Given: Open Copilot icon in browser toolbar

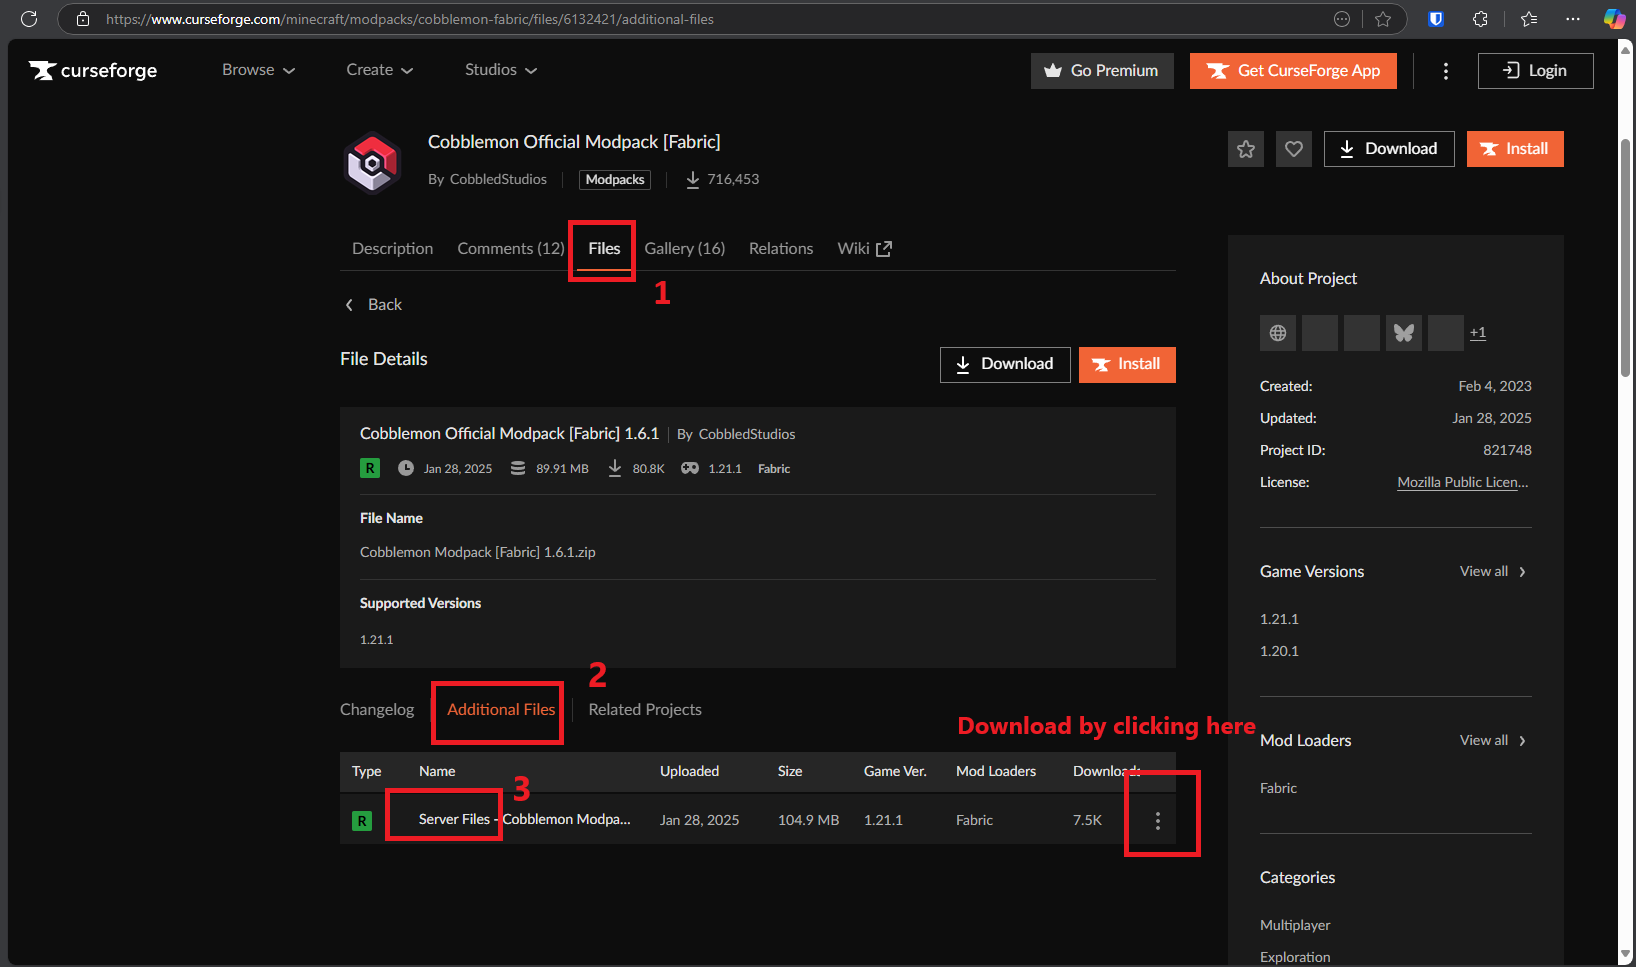Looking at the screenshot, I should coord(1614,19).
